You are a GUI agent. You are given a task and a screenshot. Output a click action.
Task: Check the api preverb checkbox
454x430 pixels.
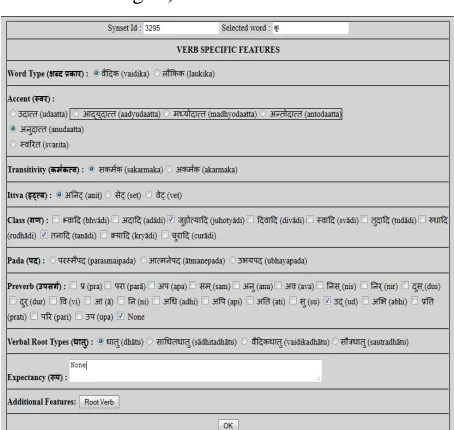click(x=205, y=301)
